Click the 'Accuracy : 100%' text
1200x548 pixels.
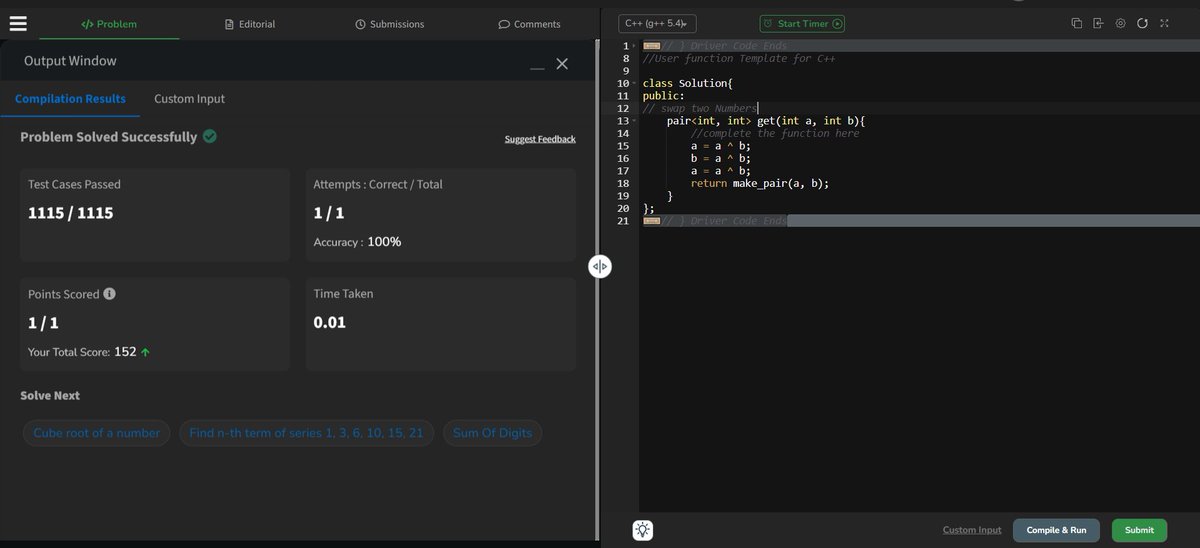(x=357, y=242)
